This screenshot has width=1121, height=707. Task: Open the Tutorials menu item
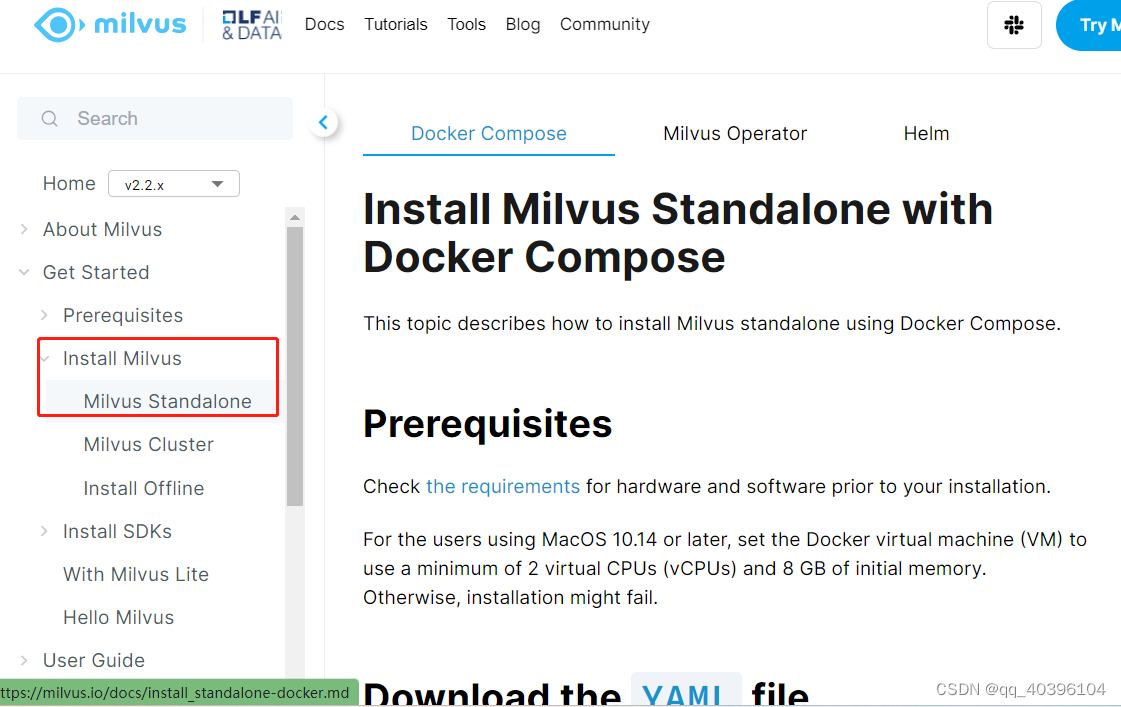[x=396, y=24]
